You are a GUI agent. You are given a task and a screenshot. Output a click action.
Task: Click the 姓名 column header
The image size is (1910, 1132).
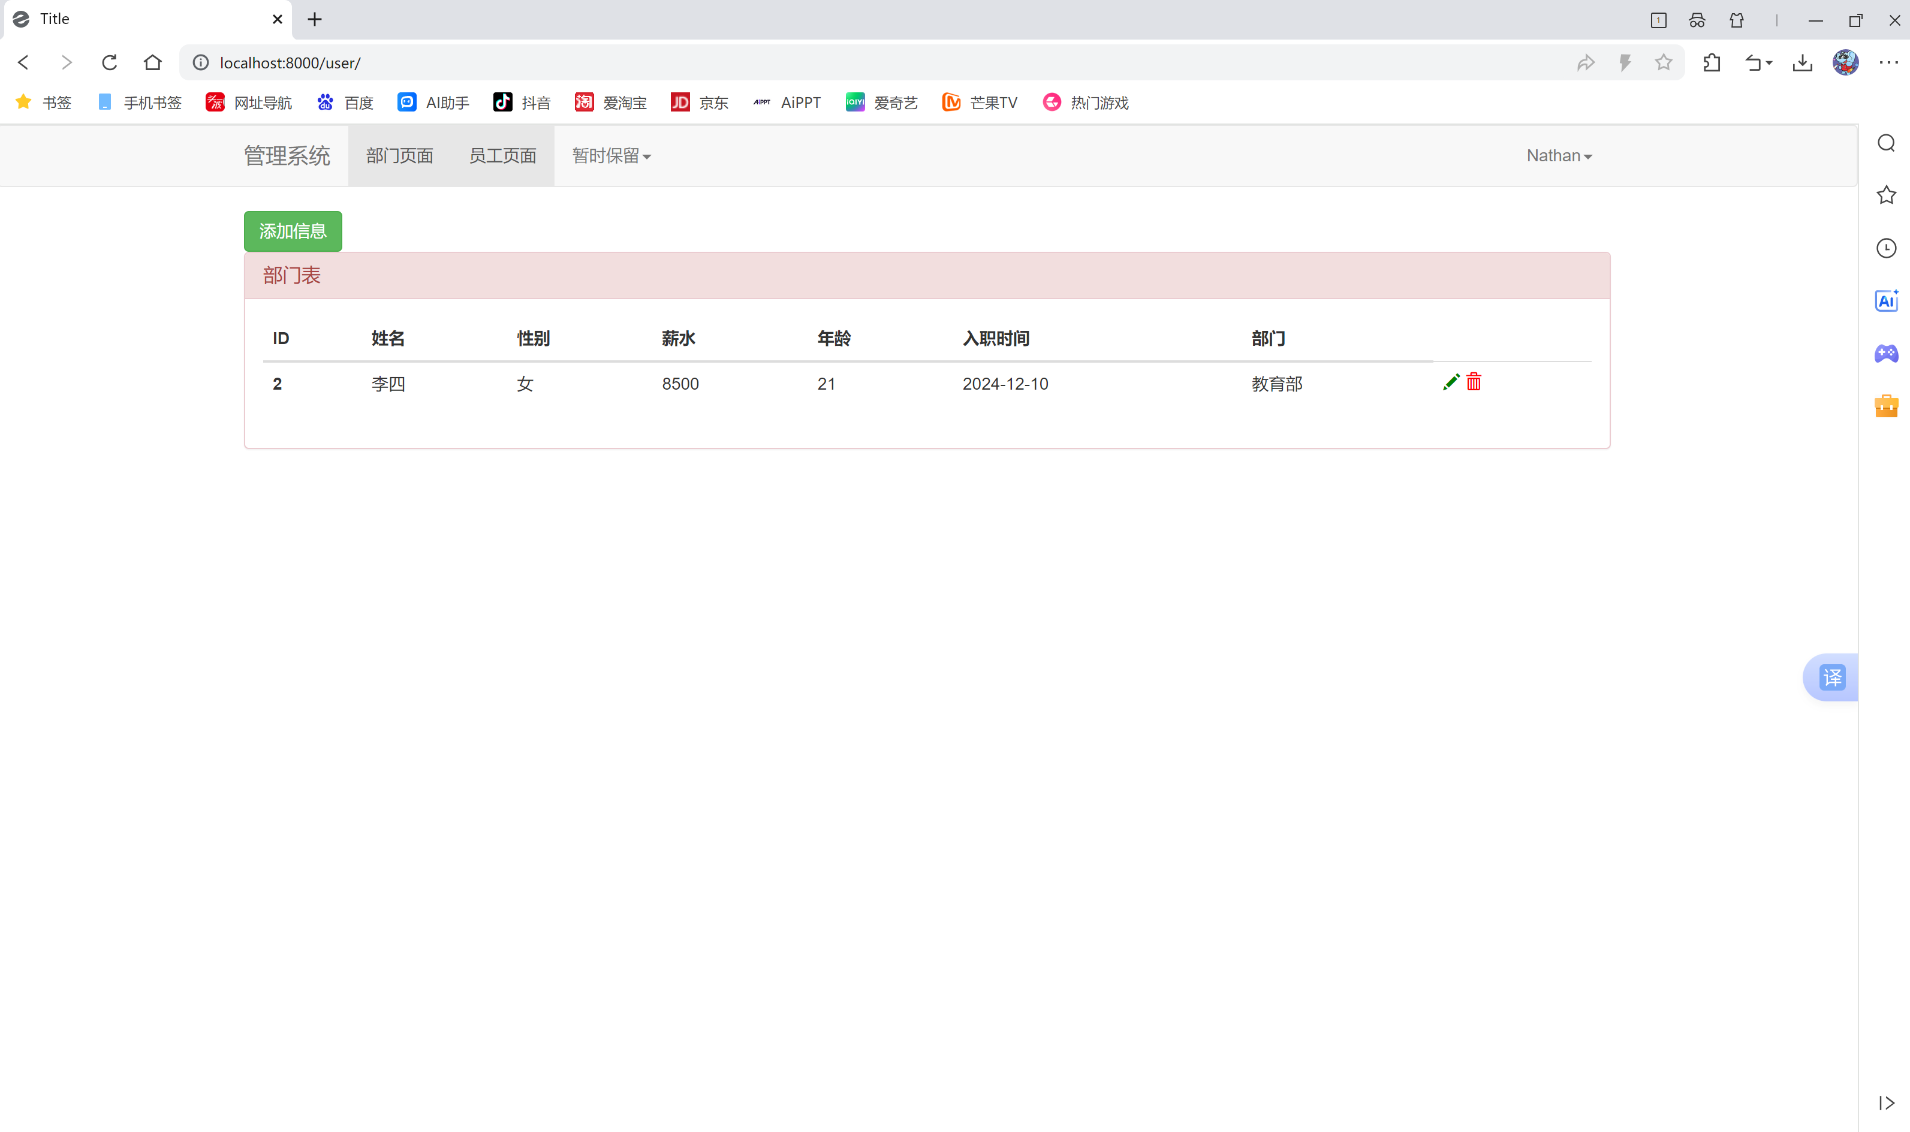pos(388,338)
